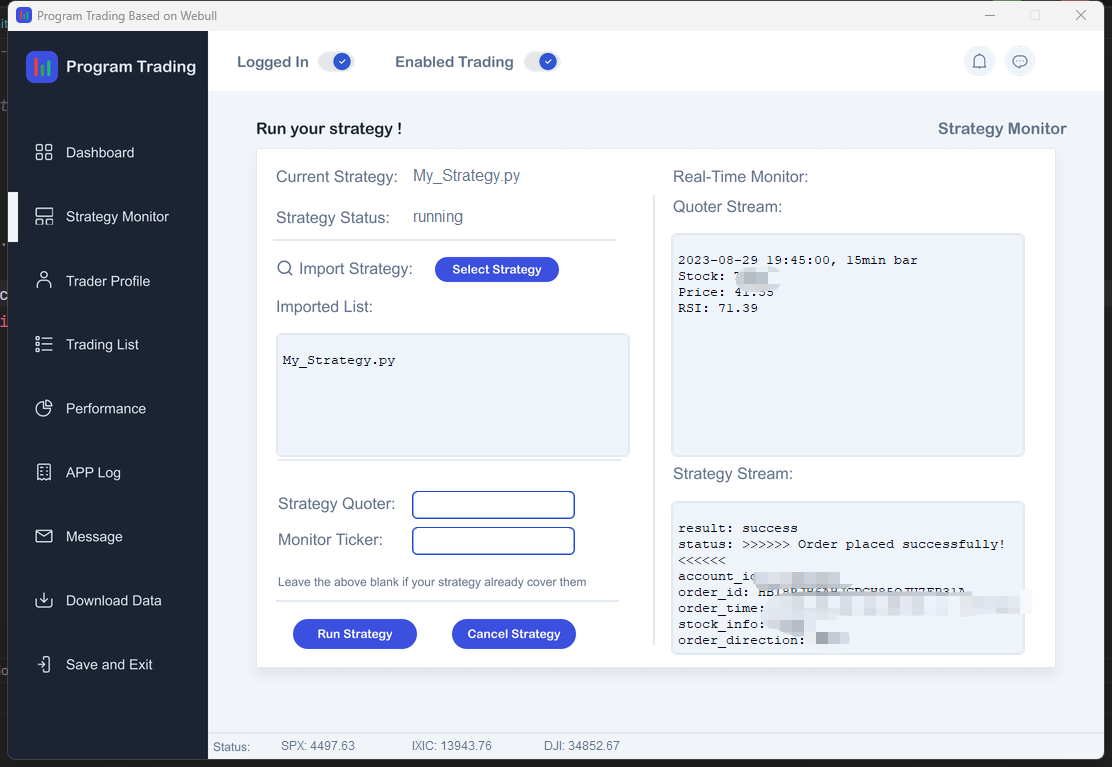The image size is (1112, 767).
Task: Click the Trader Profile person icon
Action: [44, 280]
